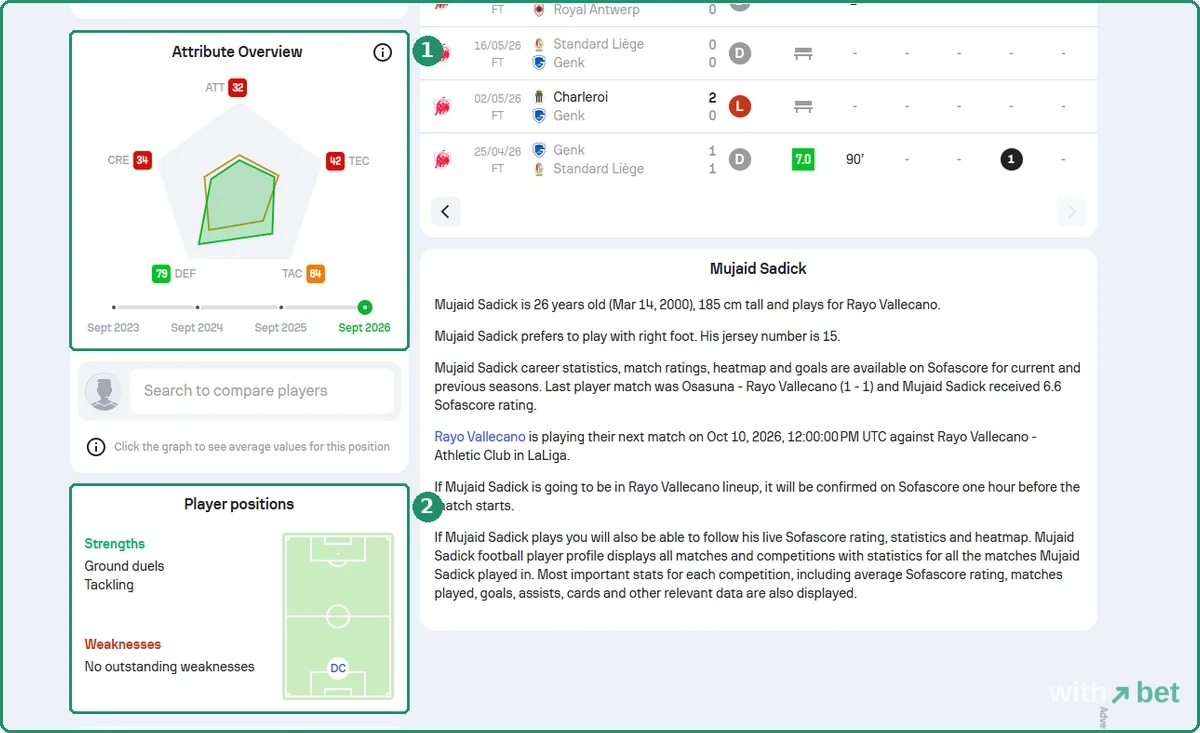Click Royal Antwerp team name
Viewport: 1200px width, 733px height.
pos(597,10)
